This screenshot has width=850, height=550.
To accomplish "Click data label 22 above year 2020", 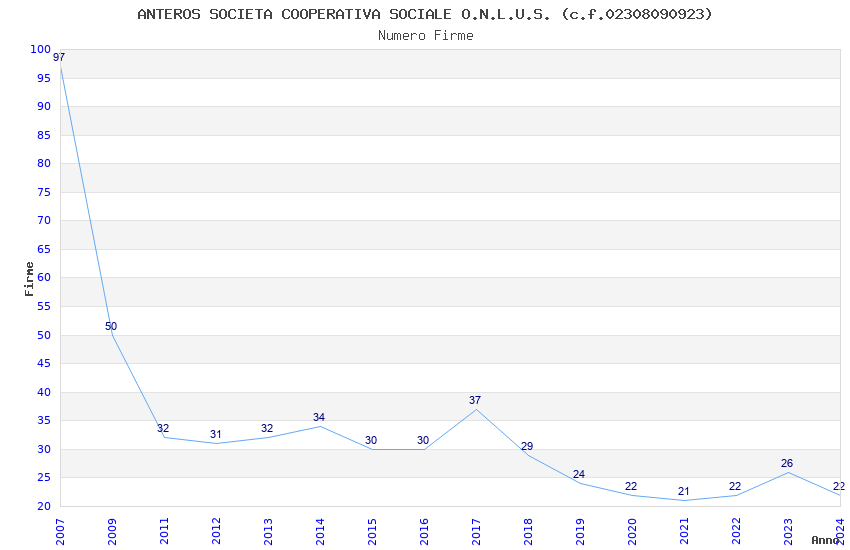I will coord(631,486).
